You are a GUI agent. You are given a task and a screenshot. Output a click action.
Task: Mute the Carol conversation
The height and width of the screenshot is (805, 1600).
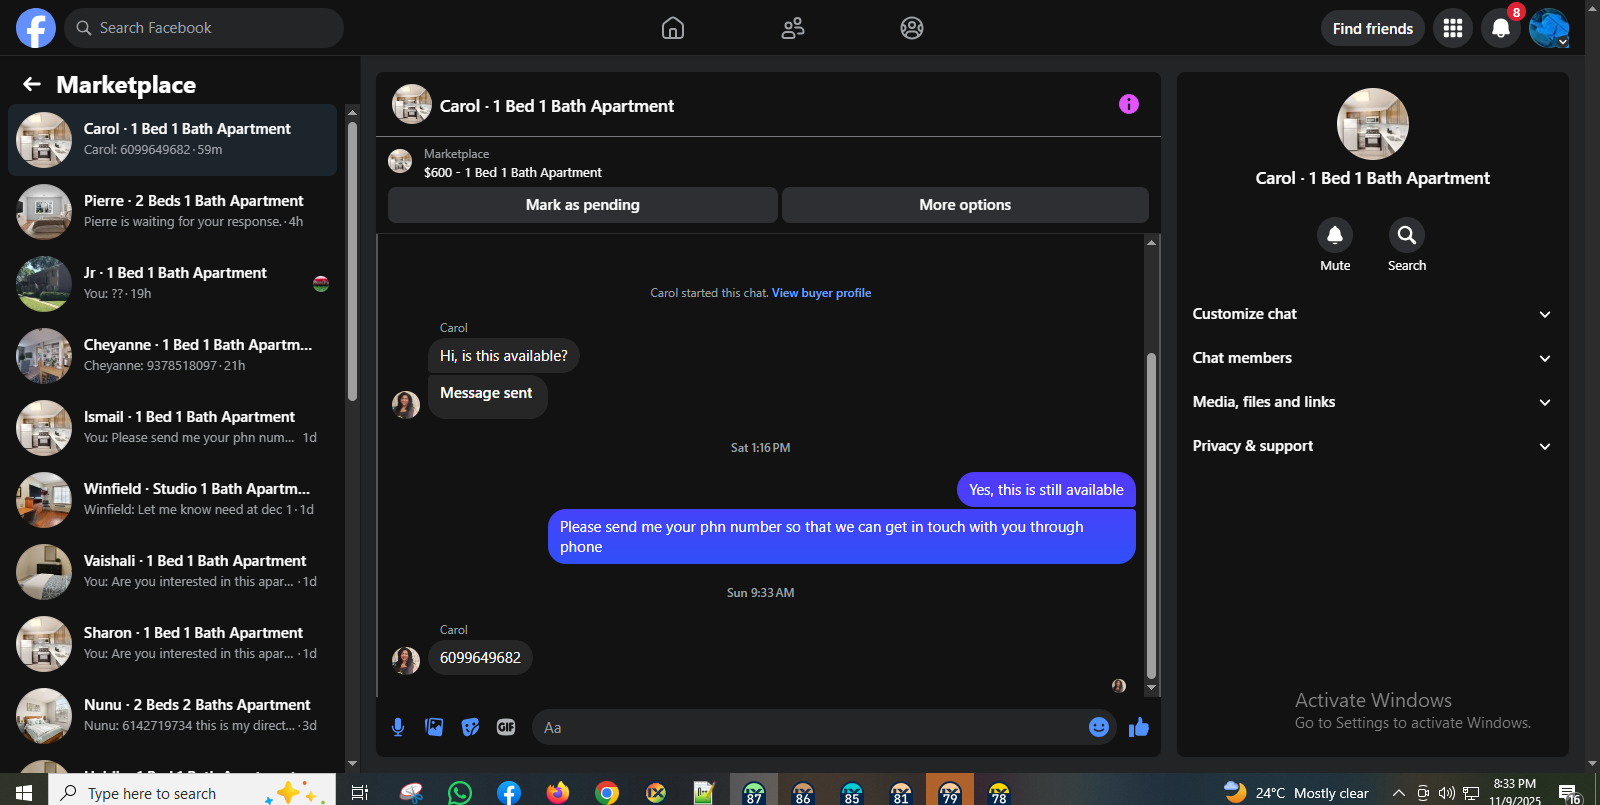1335,235
